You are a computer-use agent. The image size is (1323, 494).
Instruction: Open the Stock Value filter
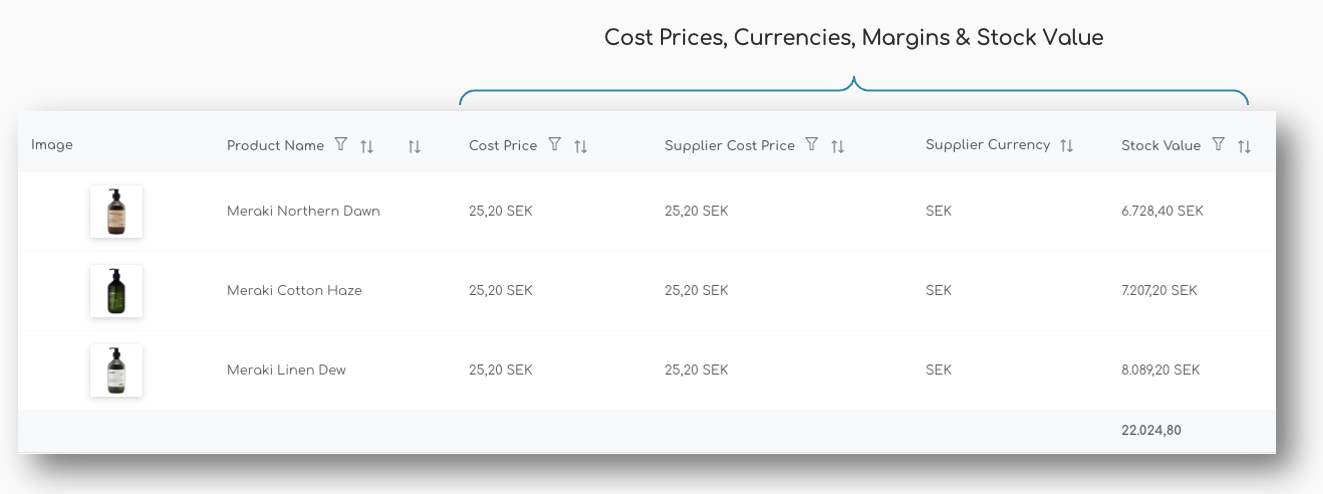(x=1217, y=145)
